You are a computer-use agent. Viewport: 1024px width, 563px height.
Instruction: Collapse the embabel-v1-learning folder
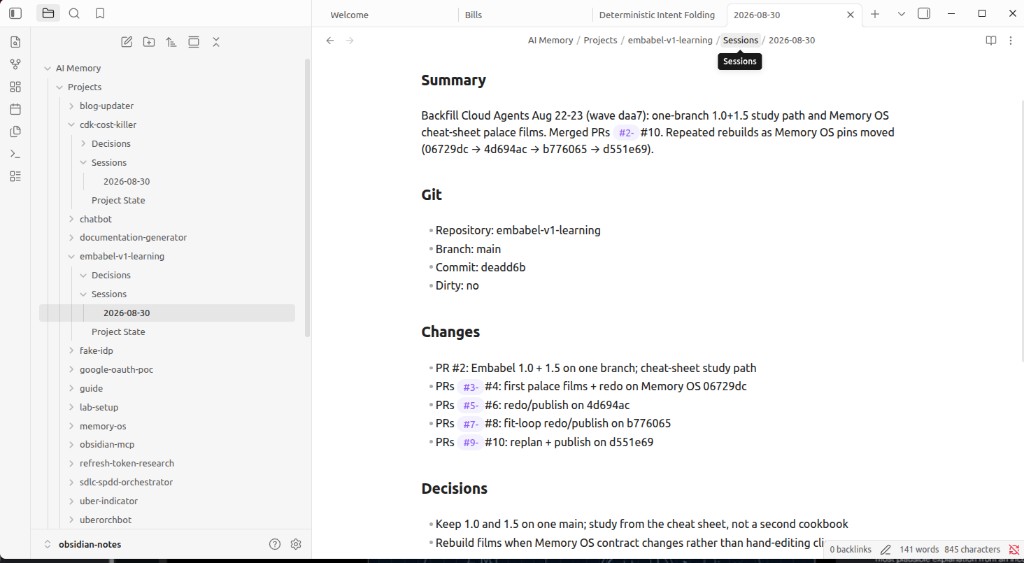pos(71,257)
